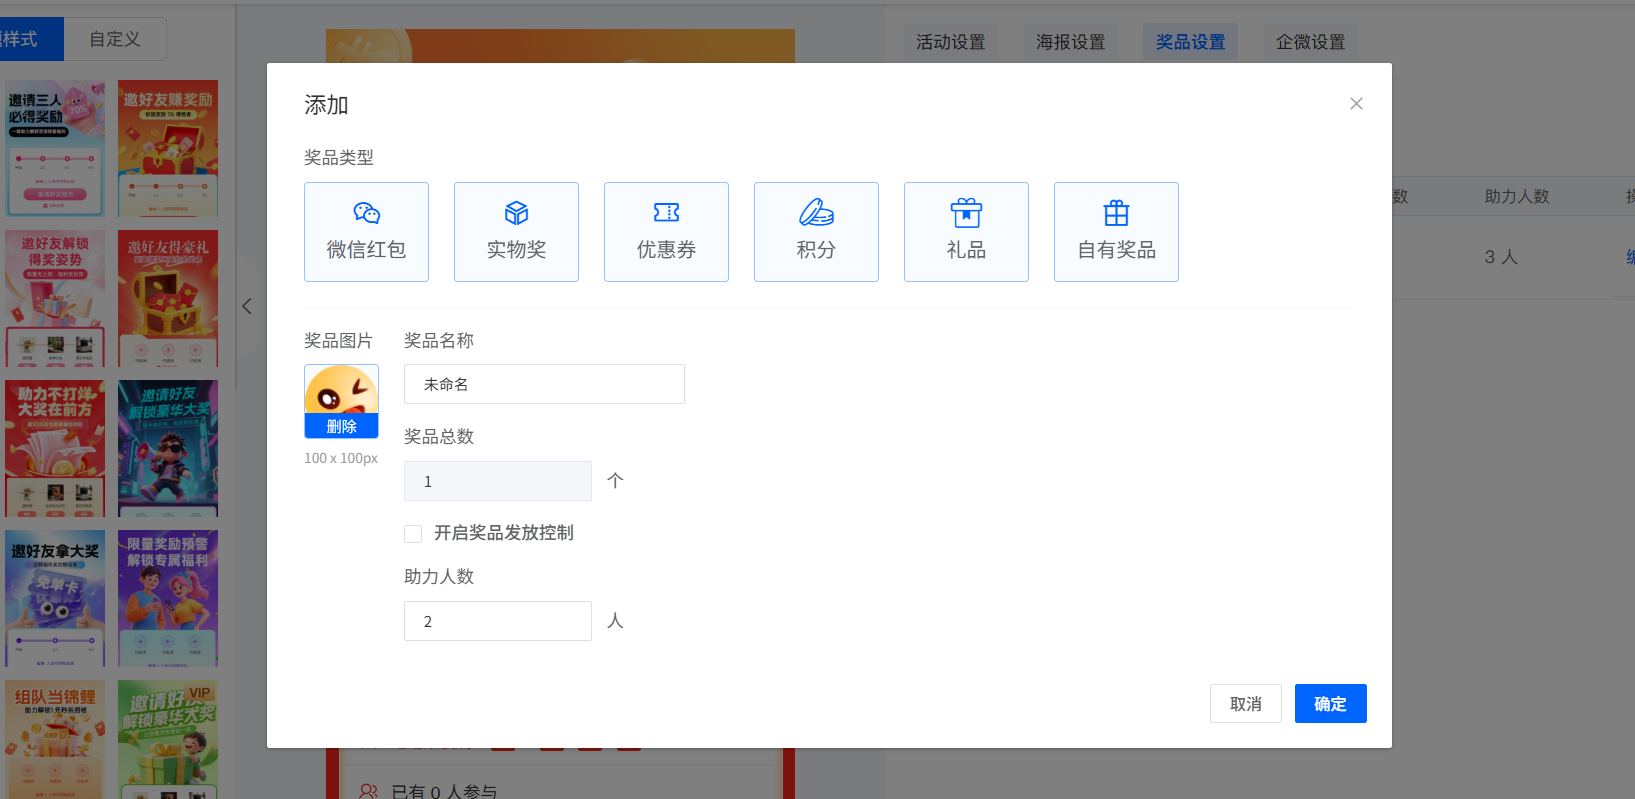This screenshot has height=799, width=1635.
Task: Focus the 奖品总数 quantity field
Action: tap(497, 481)
